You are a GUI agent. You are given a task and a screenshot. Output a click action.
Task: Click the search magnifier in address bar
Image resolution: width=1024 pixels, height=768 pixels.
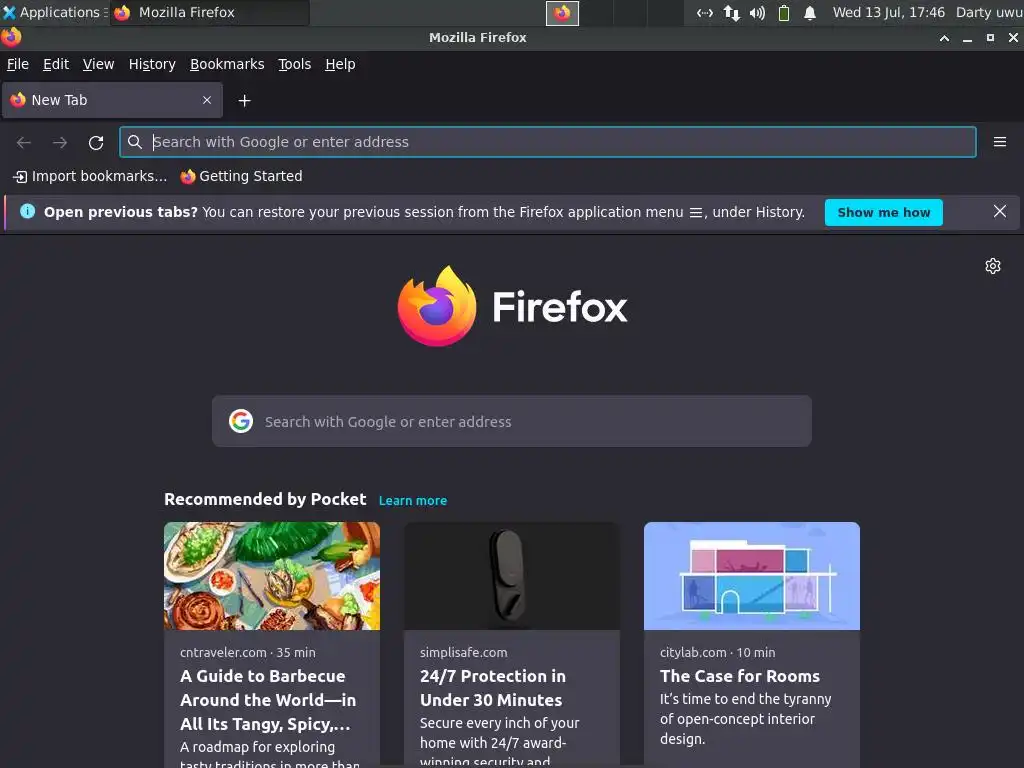click(x=135, y=142)
